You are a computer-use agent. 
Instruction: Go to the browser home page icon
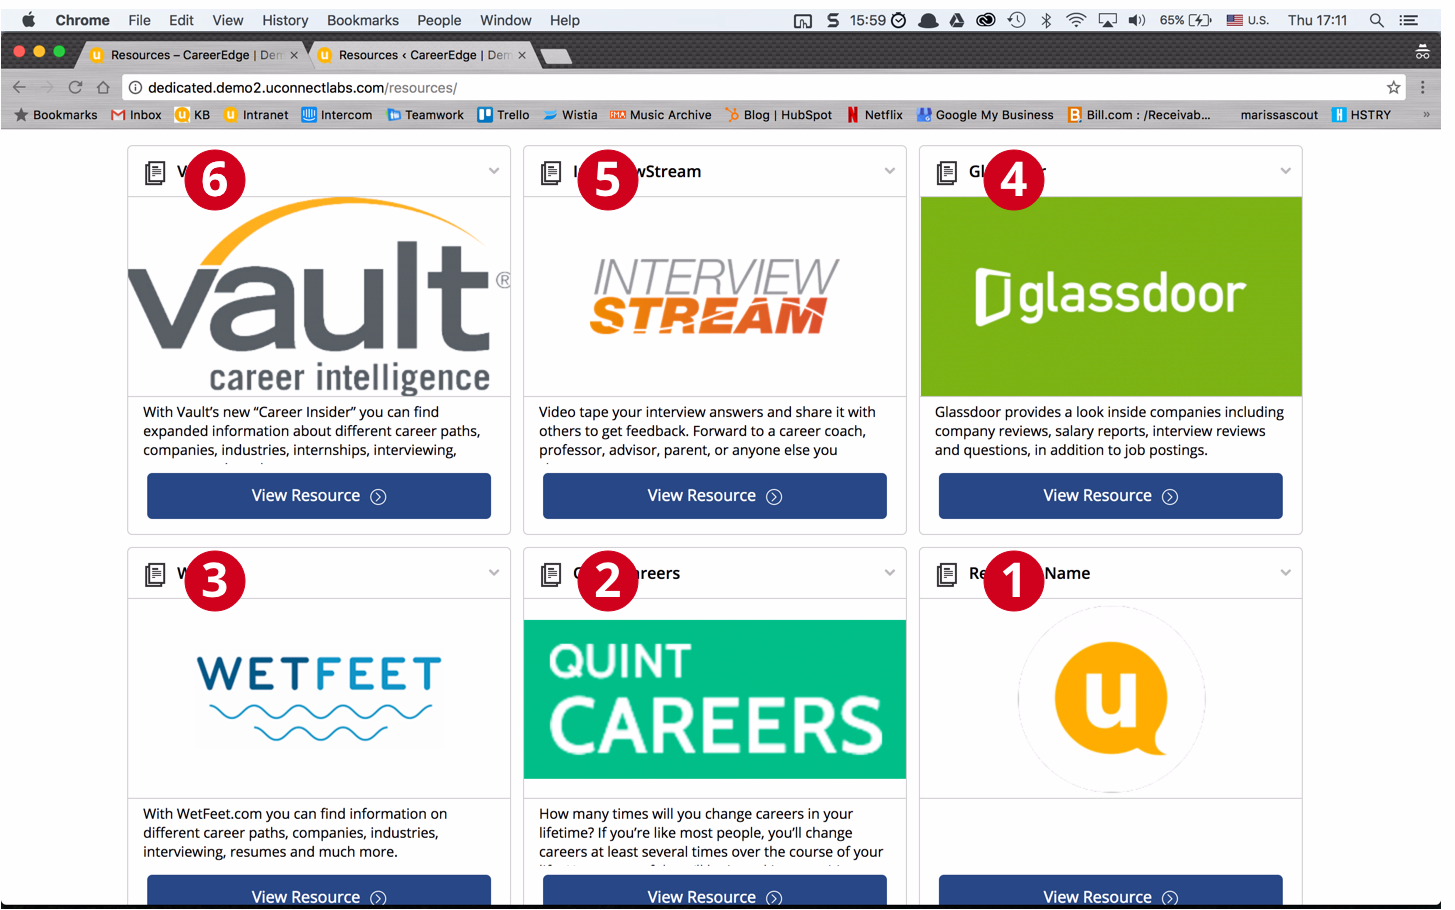[102, 88]
